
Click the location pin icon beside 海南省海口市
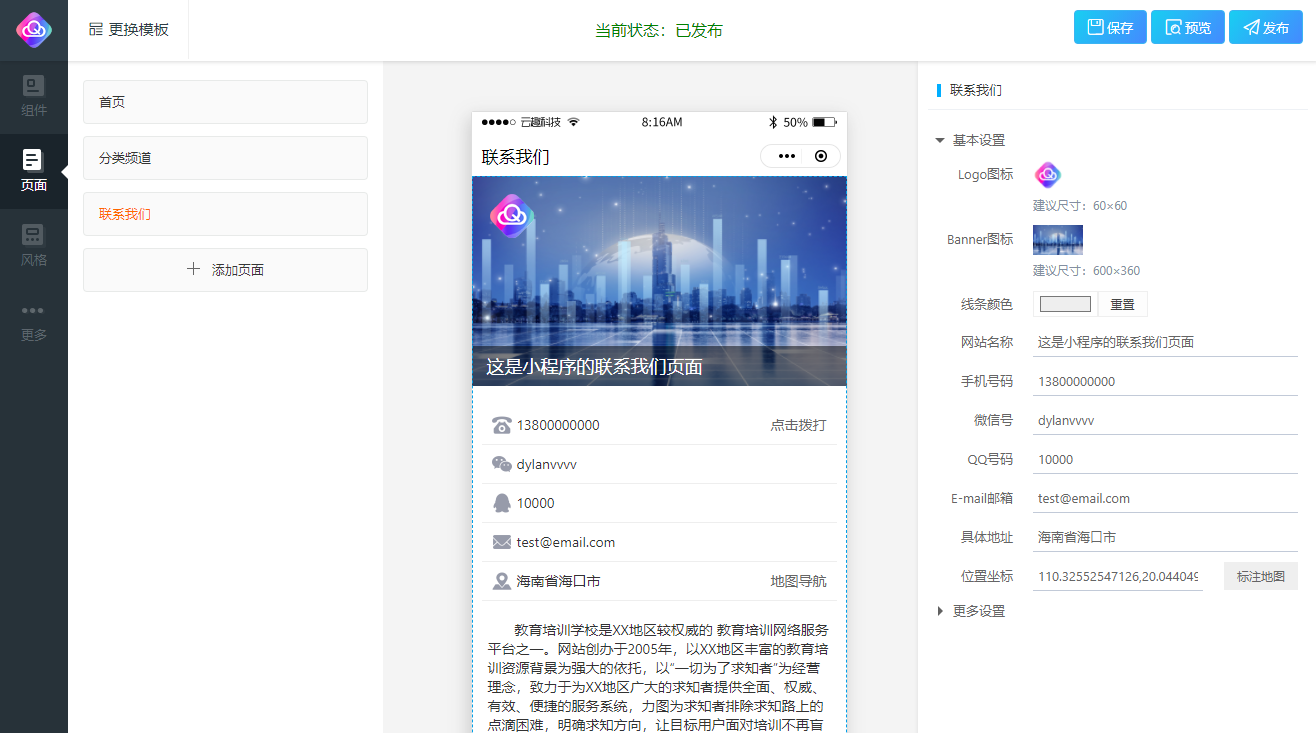[x=499, y=580]
